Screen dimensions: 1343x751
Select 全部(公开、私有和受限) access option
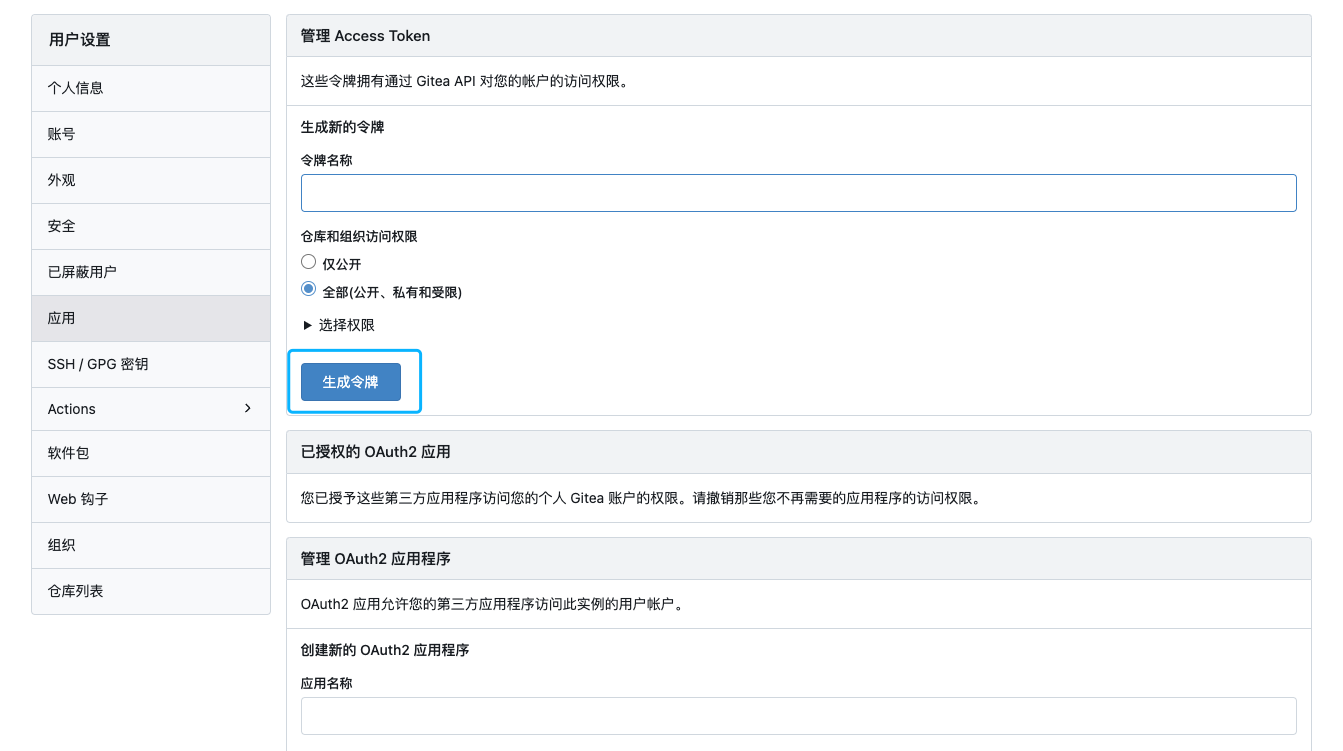308,289
